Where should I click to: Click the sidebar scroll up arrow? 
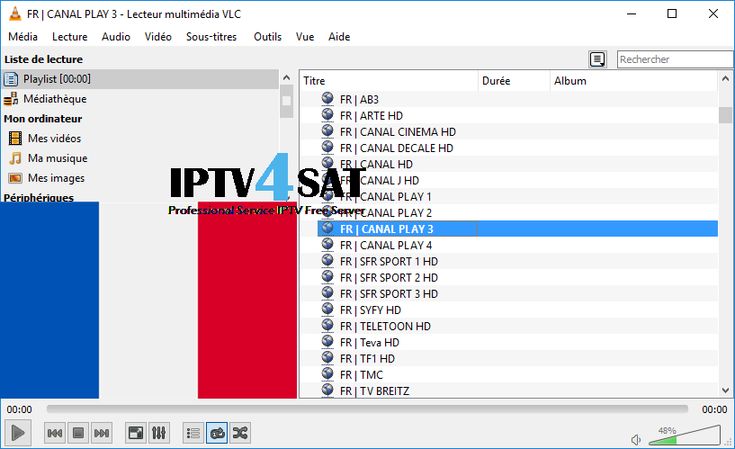pyautogui.click(x=286, y=77)
